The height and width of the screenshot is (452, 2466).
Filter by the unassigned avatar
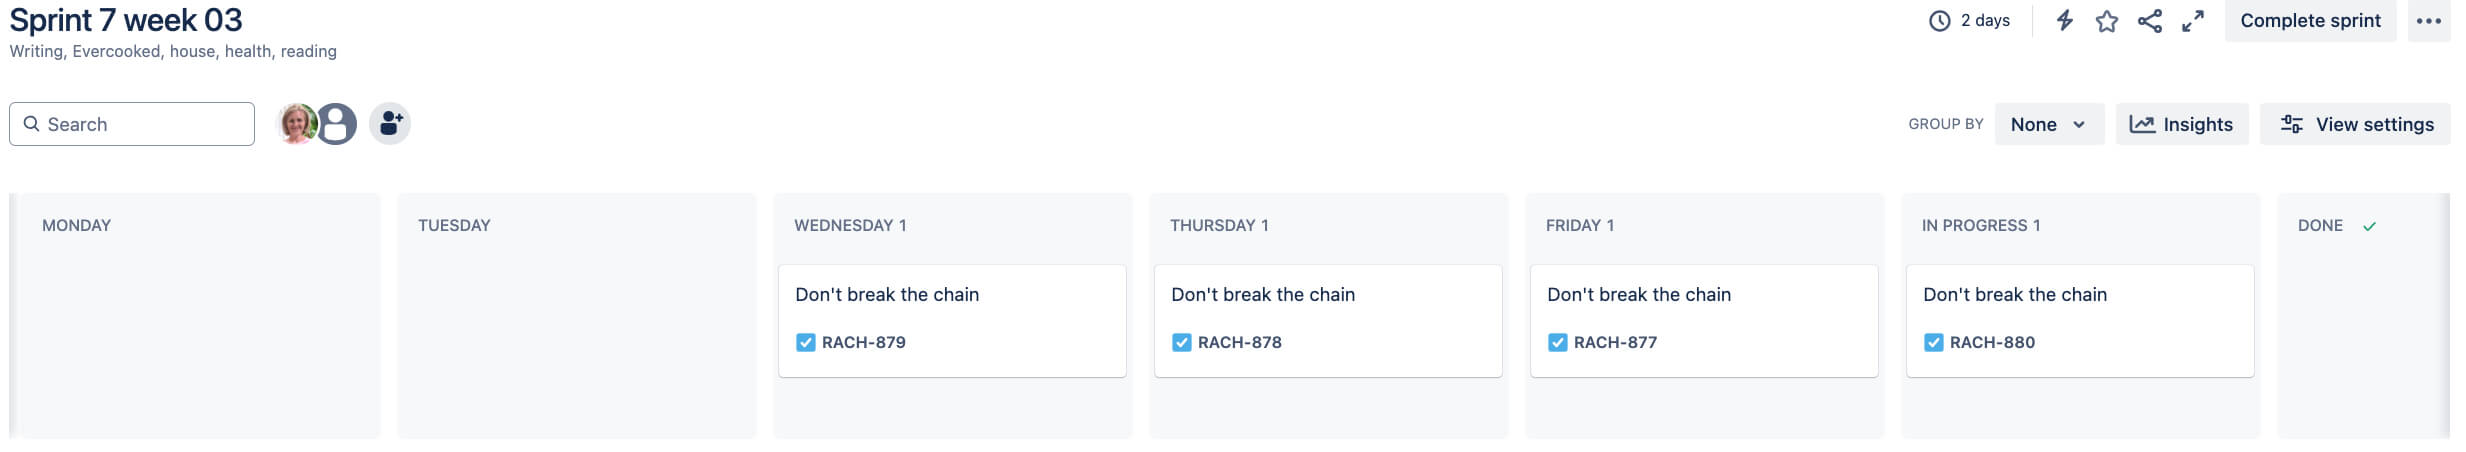pyautogui.click(x=338, y=124)
